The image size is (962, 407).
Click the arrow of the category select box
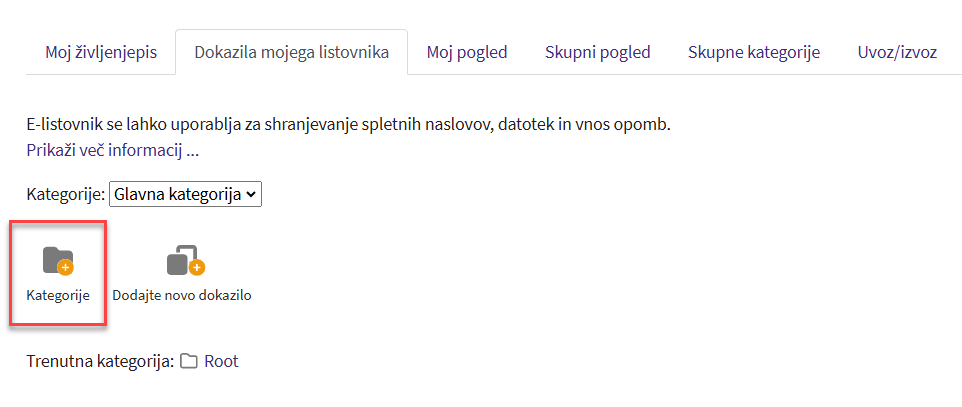[251, 194]
